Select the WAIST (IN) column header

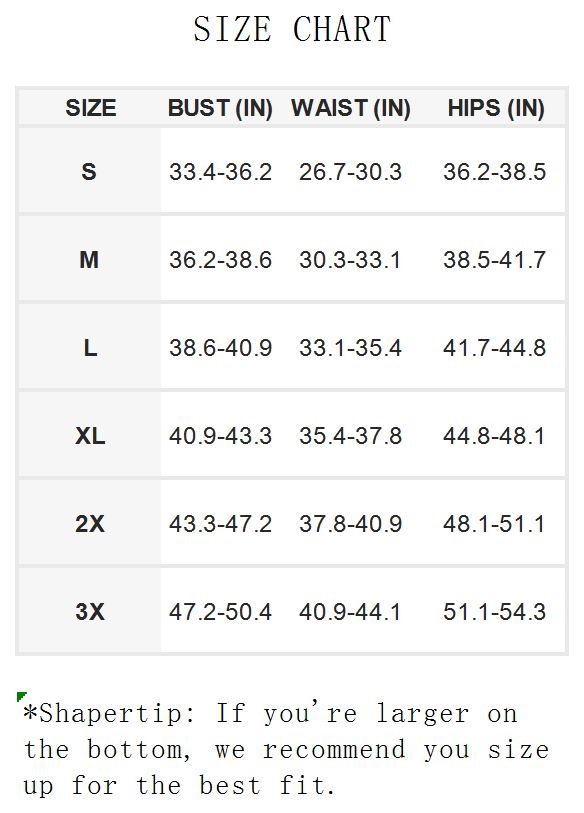coord(351,108)
